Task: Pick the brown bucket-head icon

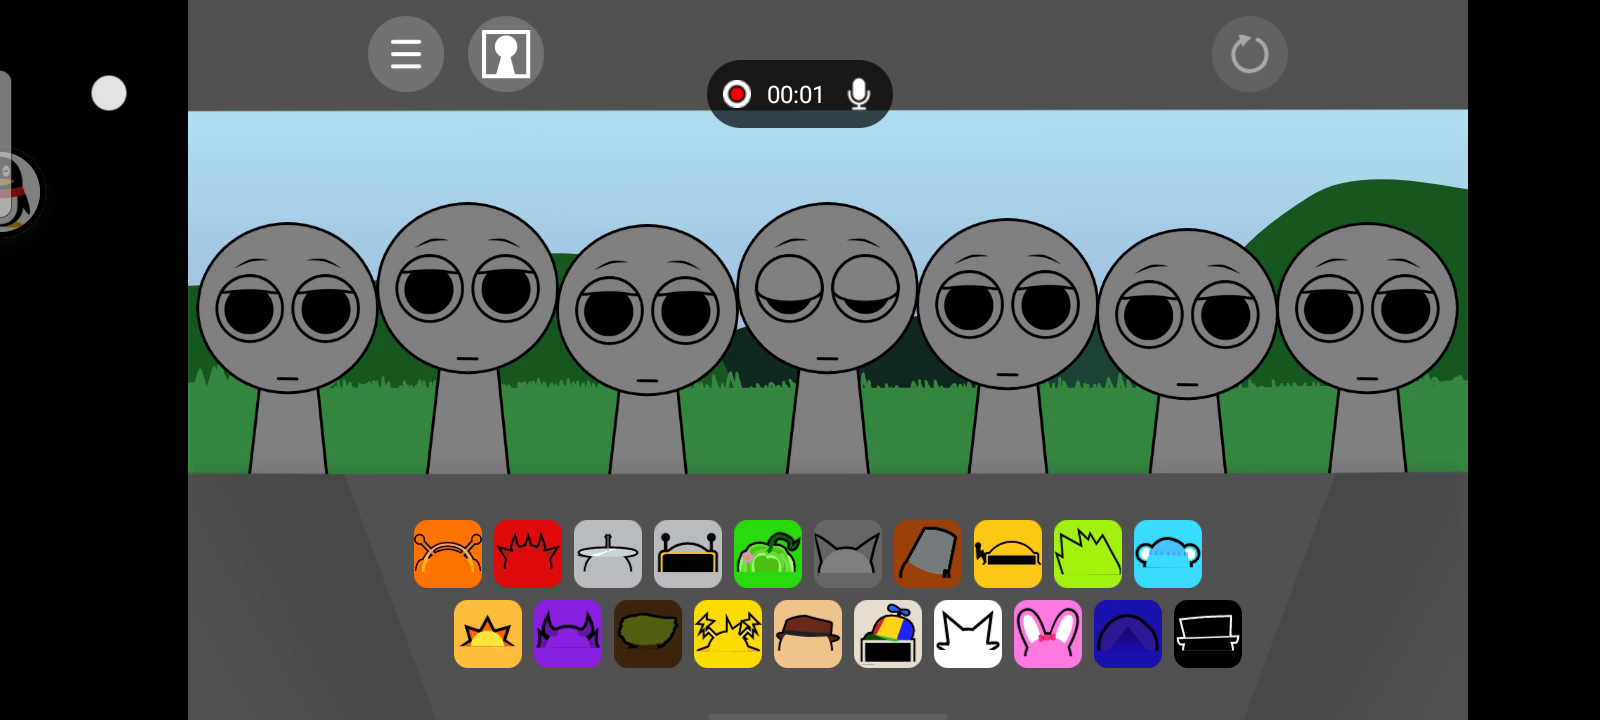Action: 928,554
